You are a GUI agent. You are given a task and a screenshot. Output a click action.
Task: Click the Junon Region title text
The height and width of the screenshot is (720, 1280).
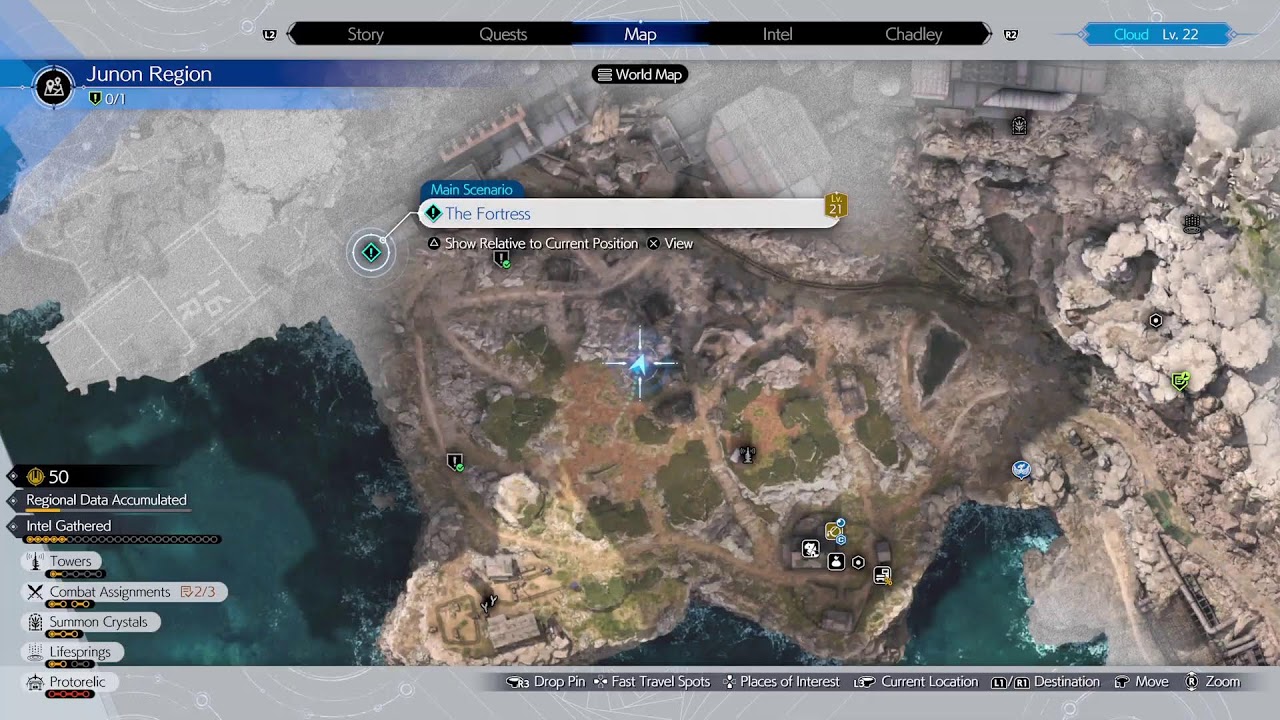(149, 74)
